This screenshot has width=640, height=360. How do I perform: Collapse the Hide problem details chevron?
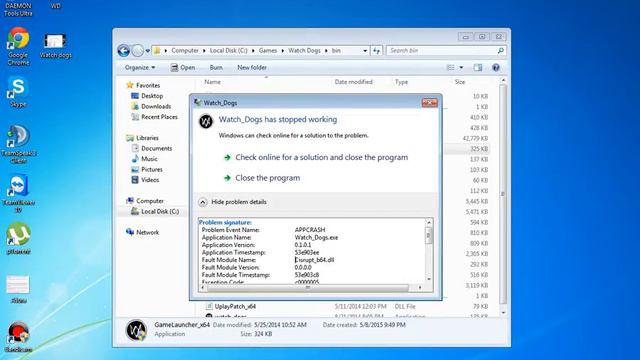coord(202,202)
